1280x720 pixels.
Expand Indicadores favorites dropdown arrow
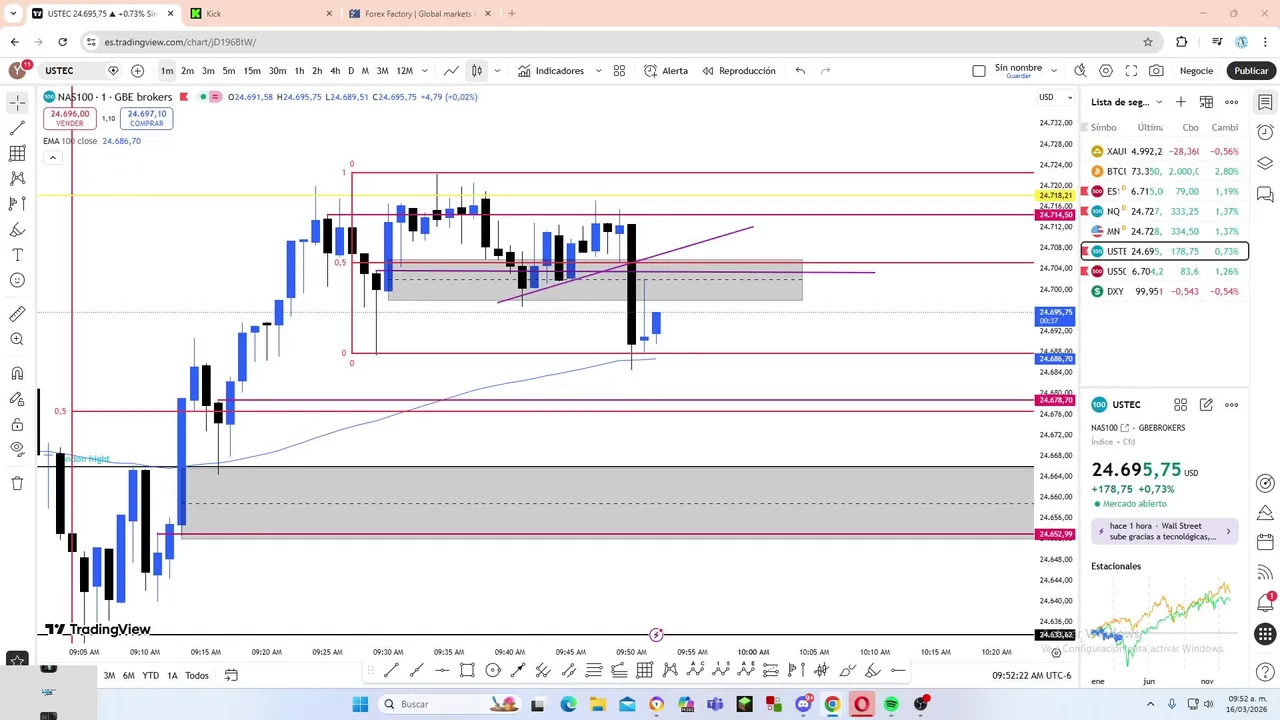pyautogui.click(x=599, y=71)
